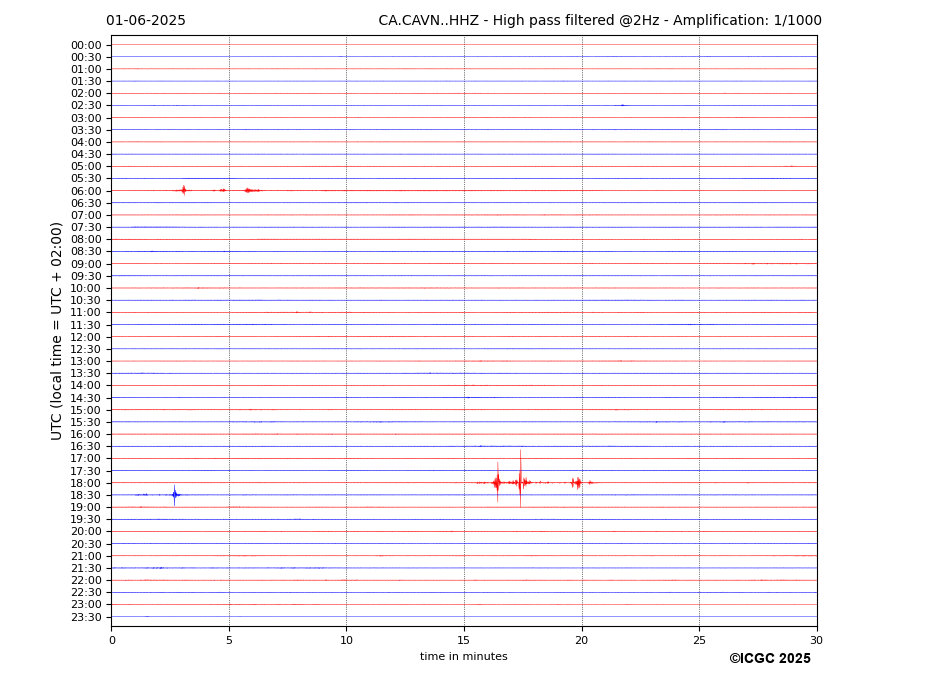Click the x-axis tick label 0

(x=112, y=640)
